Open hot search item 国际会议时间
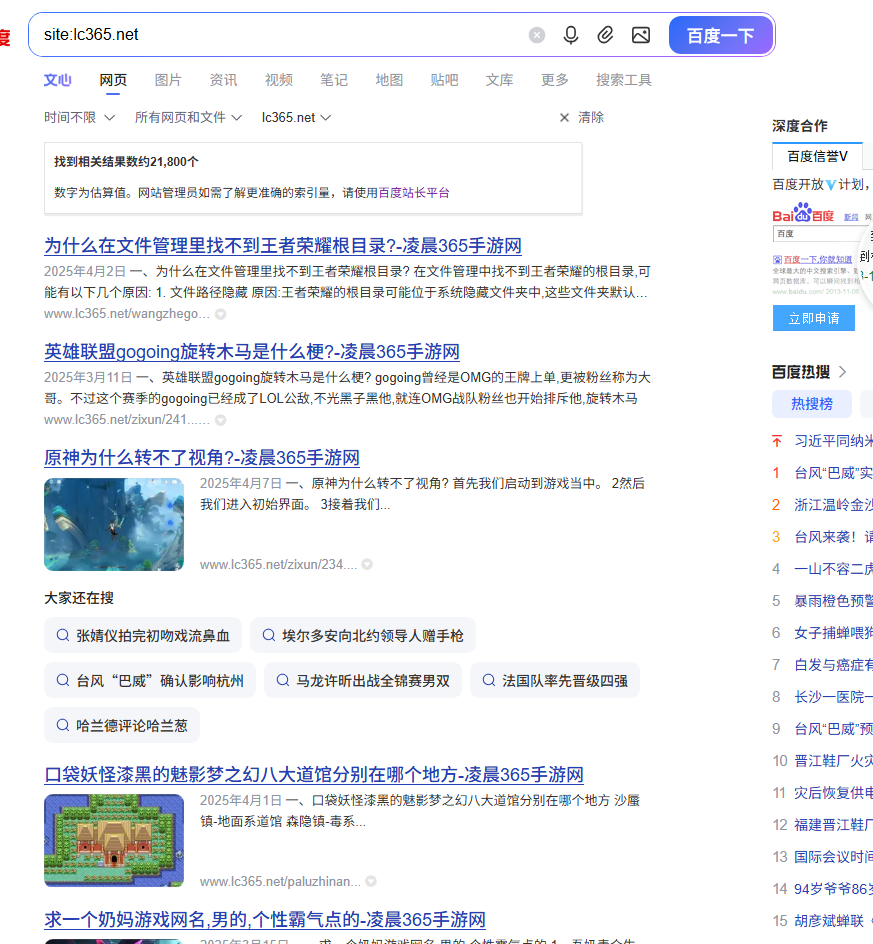 (x=833, y=857)
